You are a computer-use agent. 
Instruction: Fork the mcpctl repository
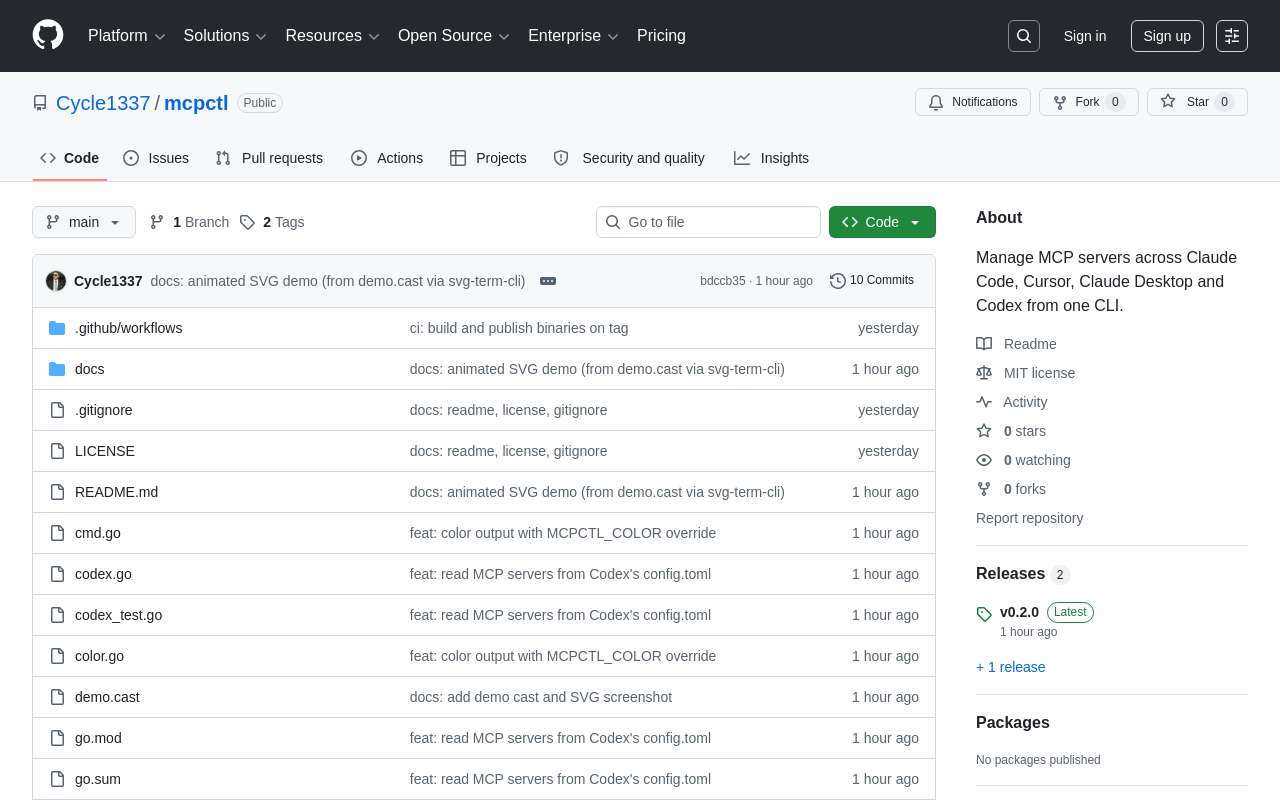tap(1089, 102)
